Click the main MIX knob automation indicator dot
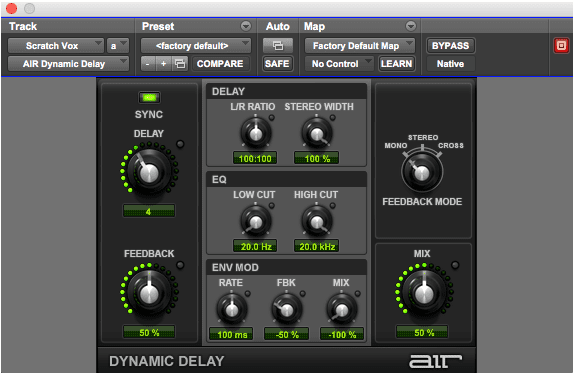This screenshot has height=373, width=574. click(x=455, y=265)
